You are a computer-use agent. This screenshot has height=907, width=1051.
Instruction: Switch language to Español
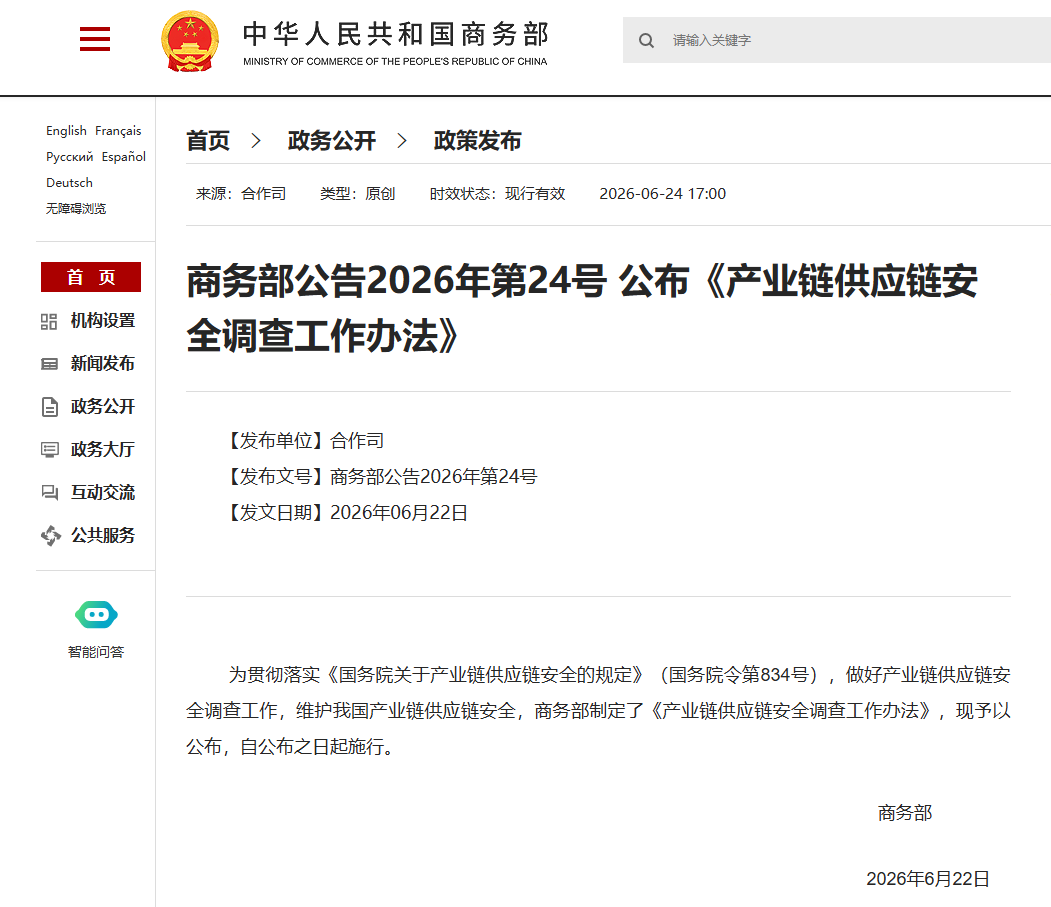[x=123, y=157]
